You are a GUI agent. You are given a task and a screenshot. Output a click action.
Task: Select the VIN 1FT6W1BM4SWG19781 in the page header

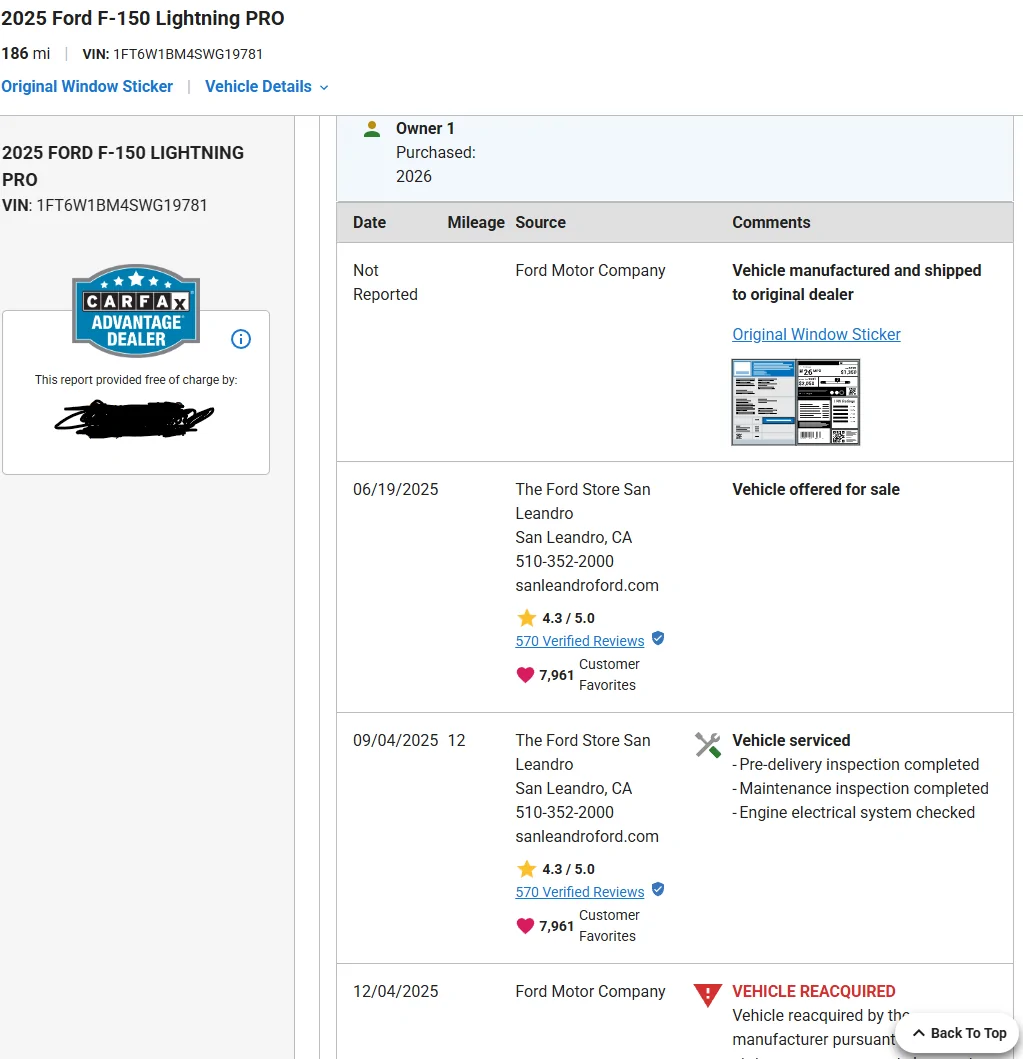188,54
